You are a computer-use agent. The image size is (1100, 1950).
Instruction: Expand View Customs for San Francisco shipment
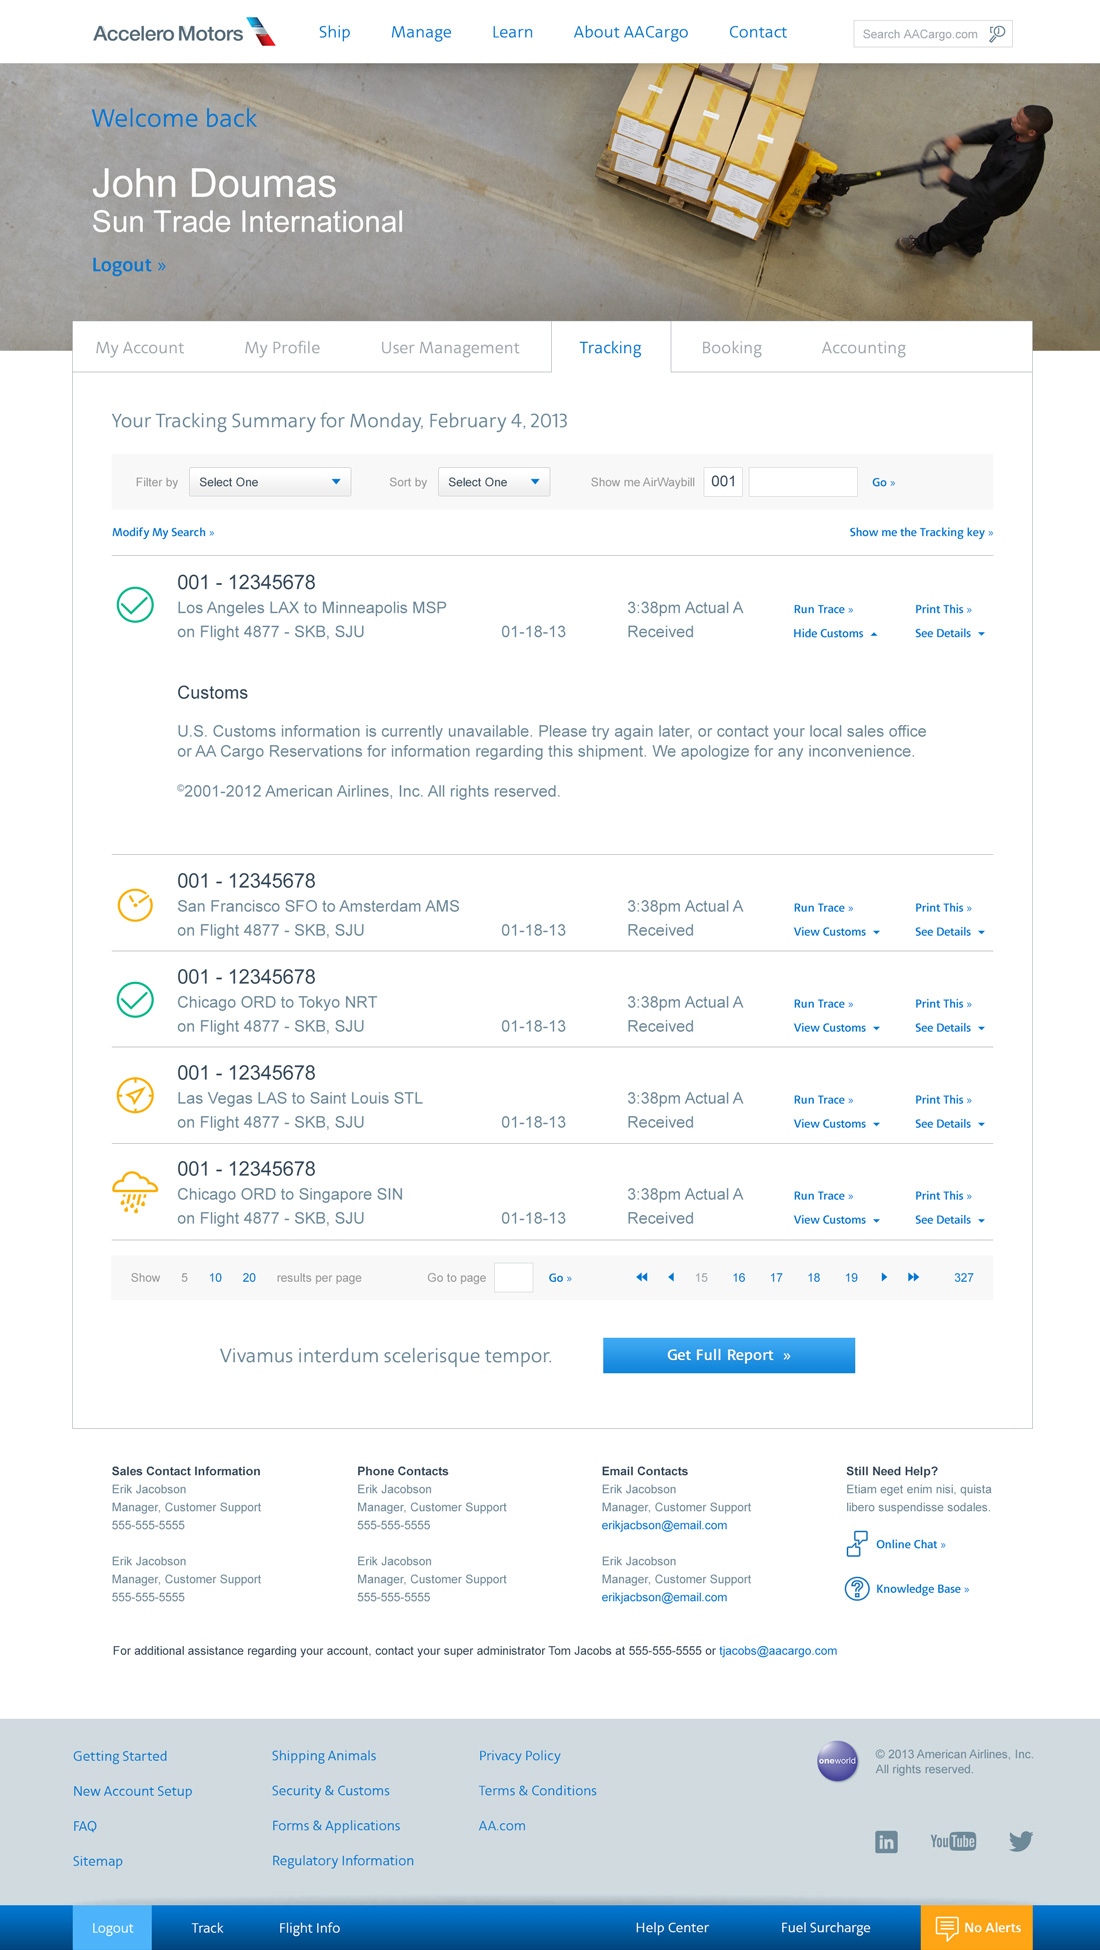836,932
